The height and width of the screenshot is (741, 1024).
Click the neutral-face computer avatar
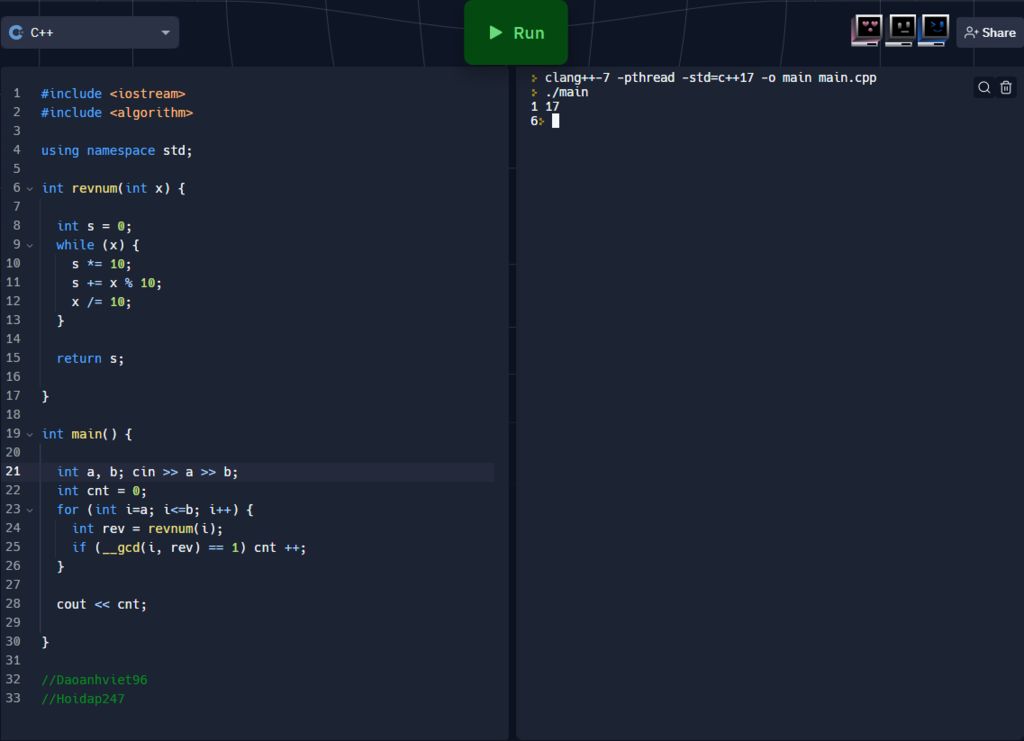[900, 31]
